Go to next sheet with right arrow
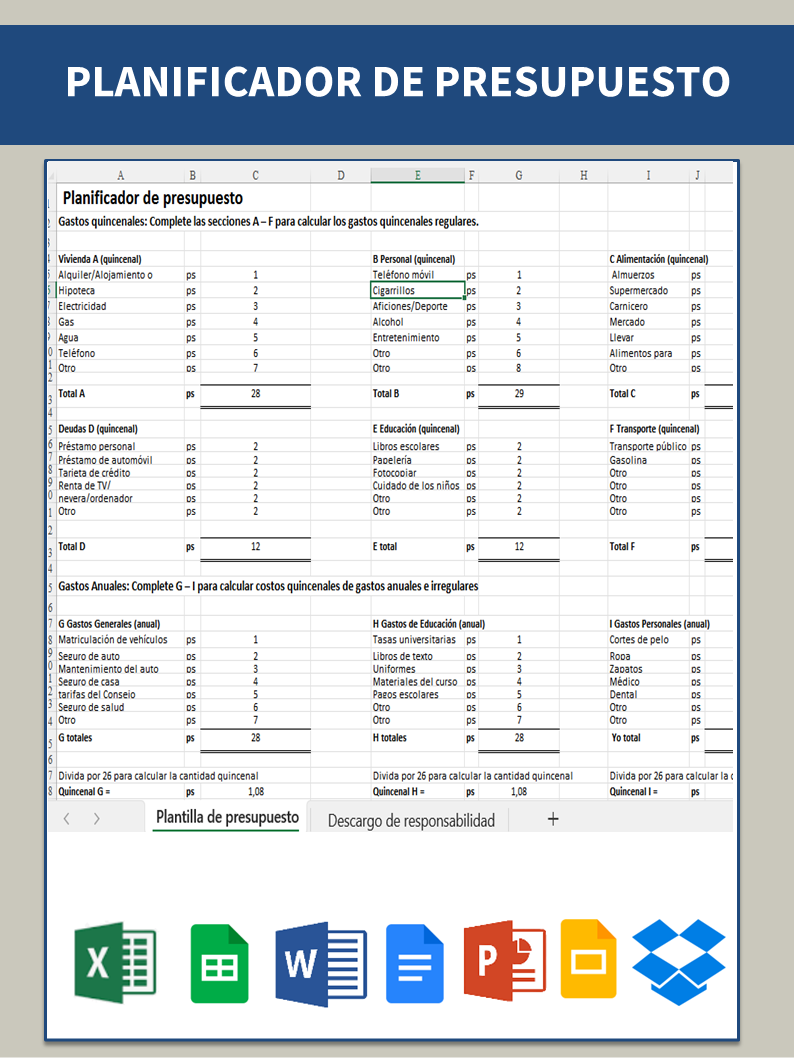This screenshot has height=1058, width=794. click(96, 818)
